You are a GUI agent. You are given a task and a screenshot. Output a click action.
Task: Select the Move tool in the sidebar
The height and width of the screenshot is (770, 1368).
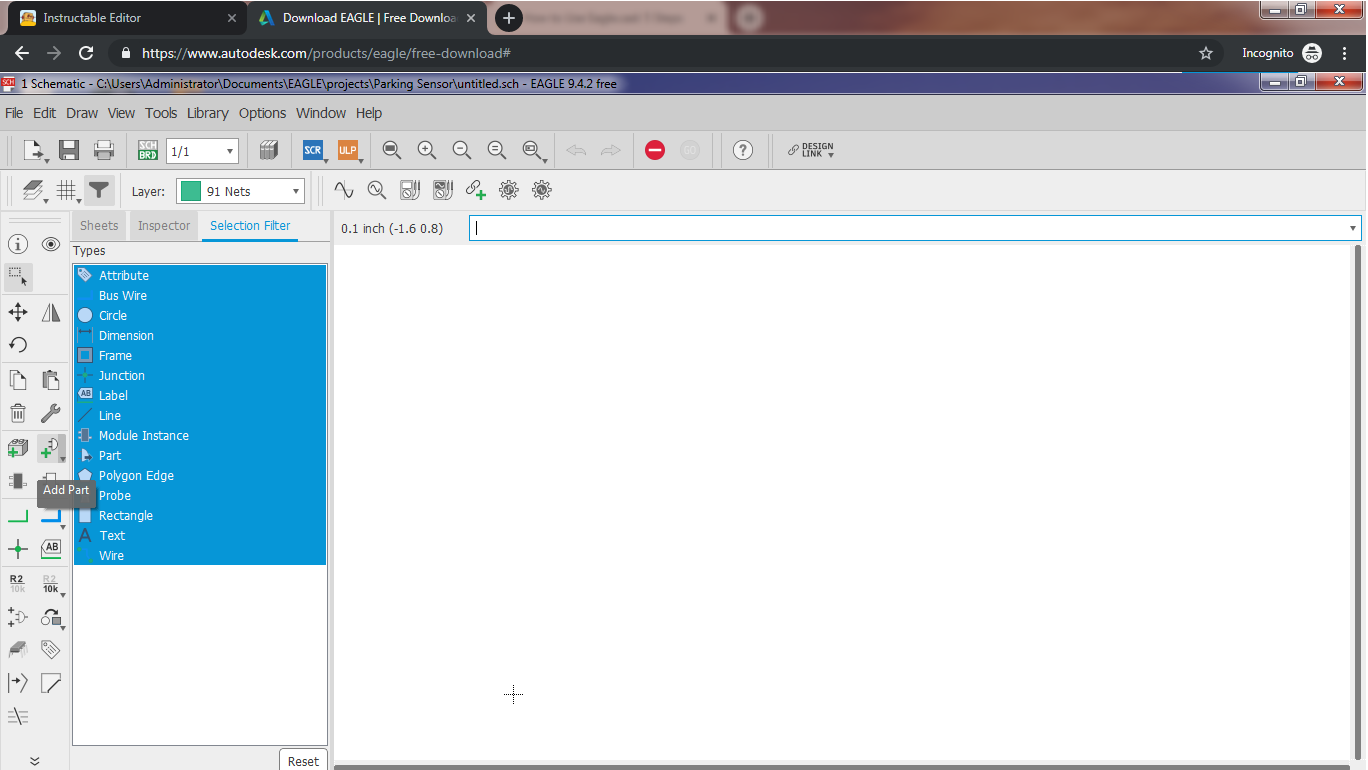pyautogui.click(x=18, y=313)
